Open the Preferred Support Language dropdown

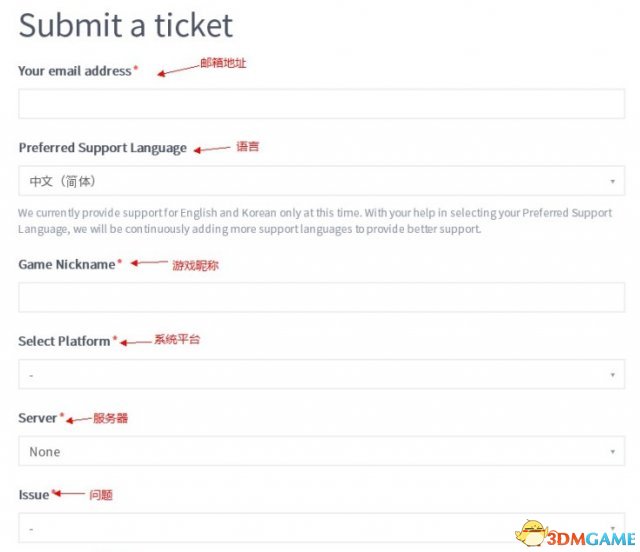[x=322, y=181]
